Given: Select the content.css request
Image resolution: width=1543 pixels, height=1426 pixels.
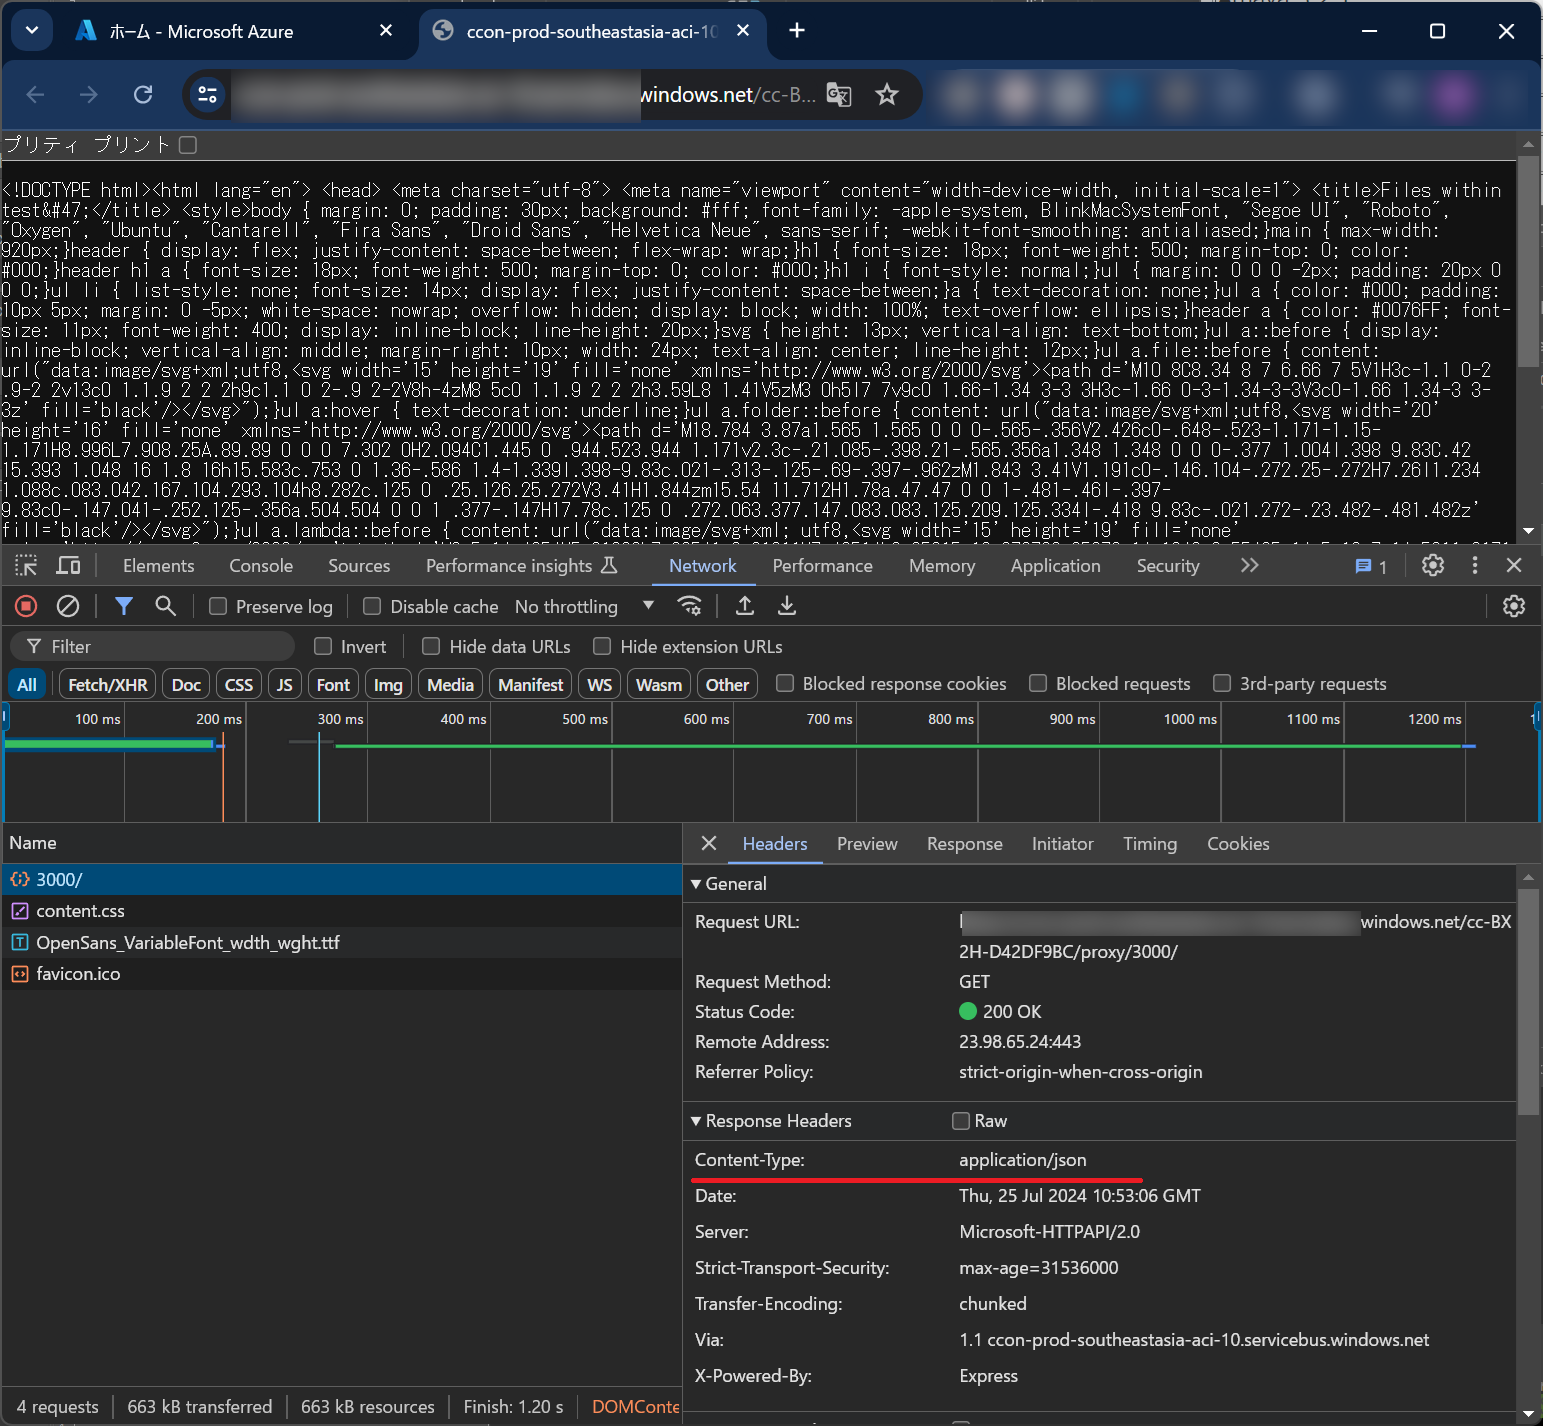Looking at the screenshot, I should [80, 911].
